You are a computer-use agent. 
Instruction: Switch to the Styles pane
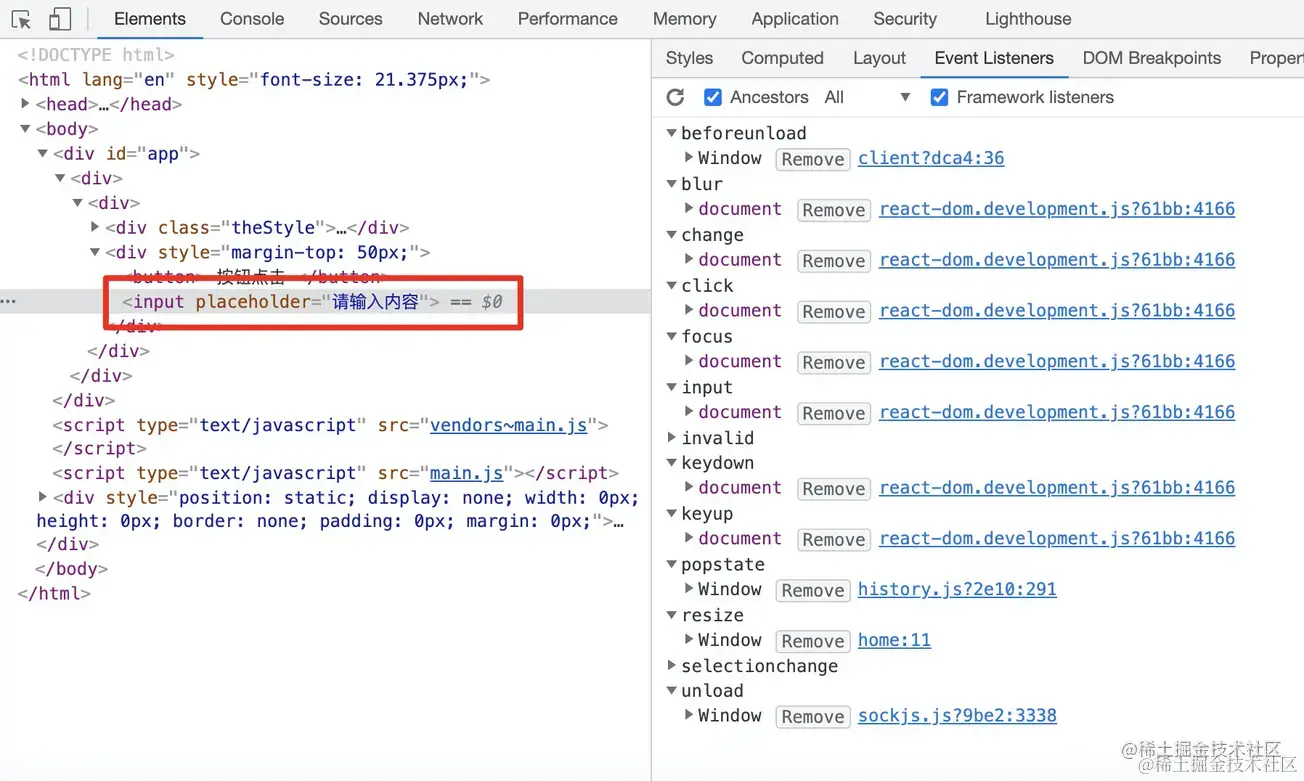689,58
